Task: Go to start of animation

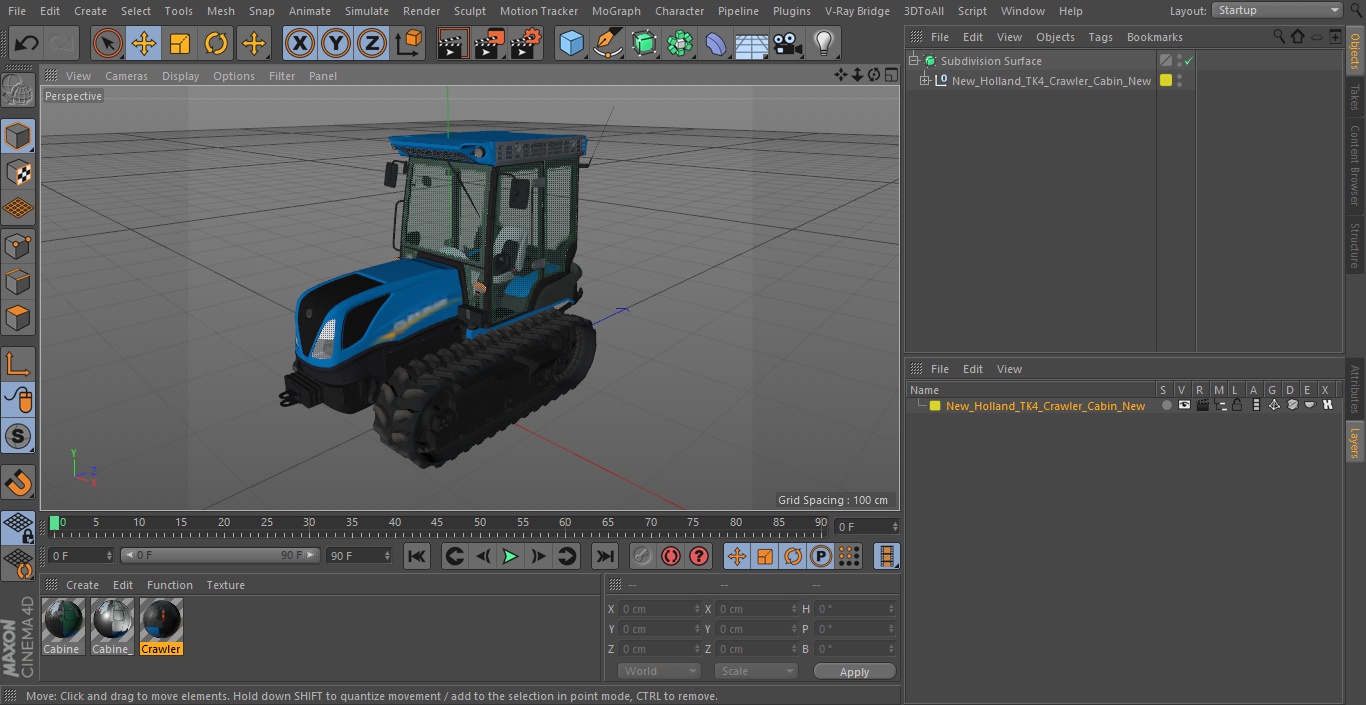Action: pyautogui.click(x=417, y=556)
